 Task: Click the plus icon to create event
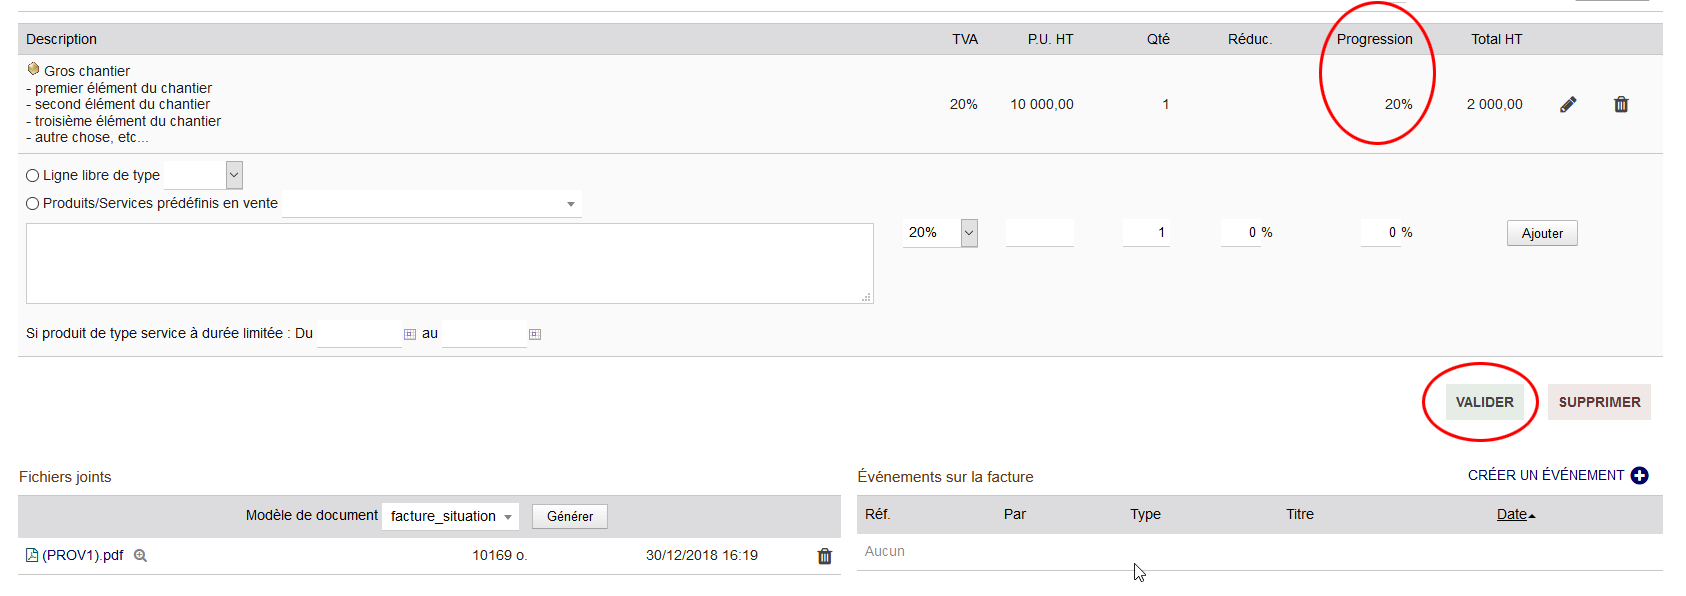tap(1639, 475)
